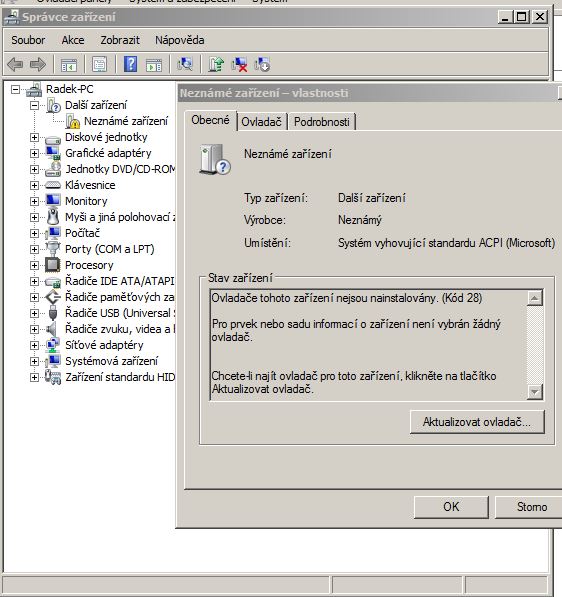This screenshot has width=562, height=597.
Task: Expand the Diskové jednotky branch
Action: [34, 137]
